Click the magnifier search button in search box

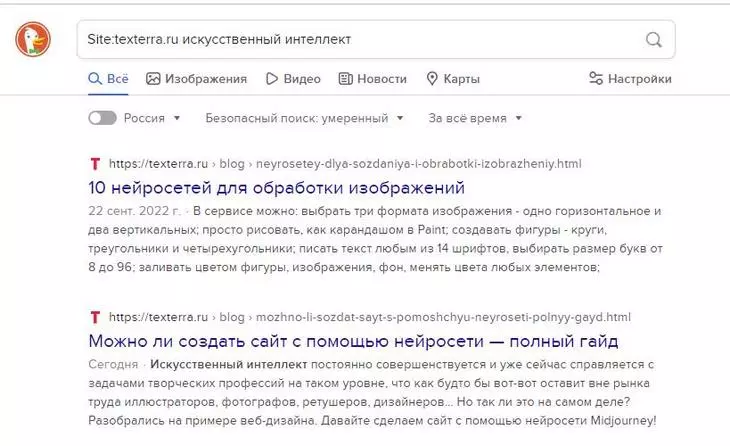coord(654,40)
